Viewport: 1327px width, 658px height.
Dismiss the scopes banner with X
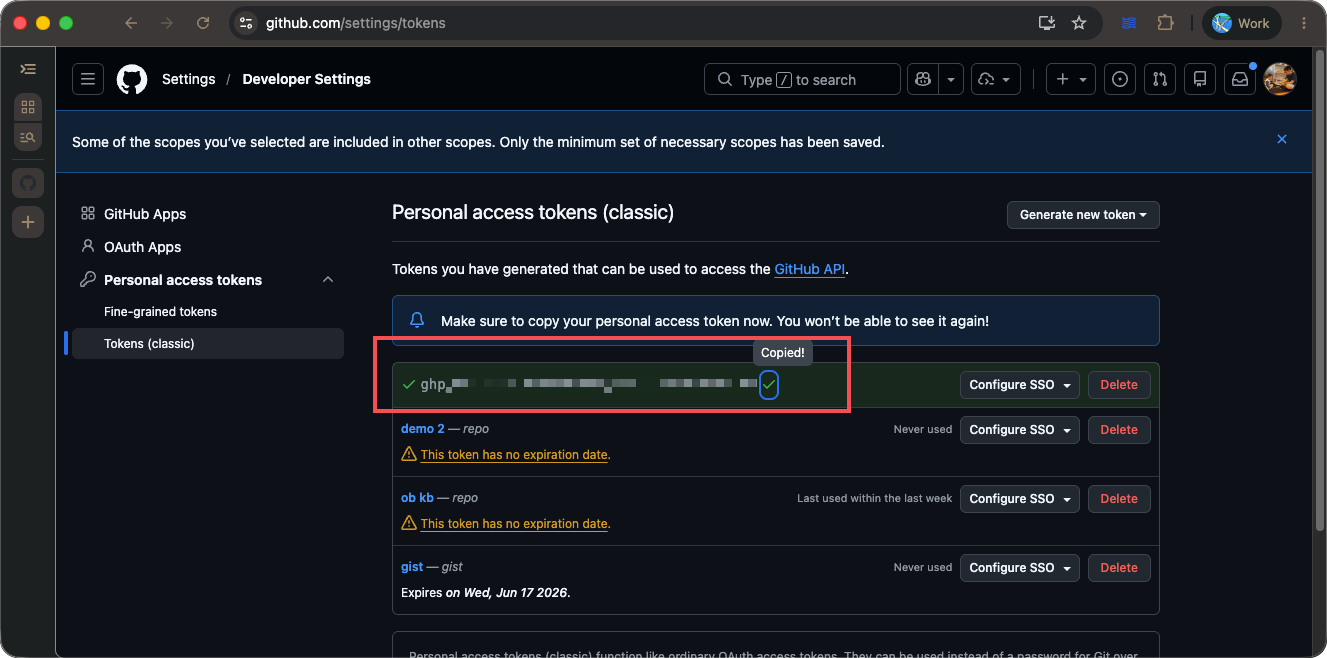coord(1282,139)
